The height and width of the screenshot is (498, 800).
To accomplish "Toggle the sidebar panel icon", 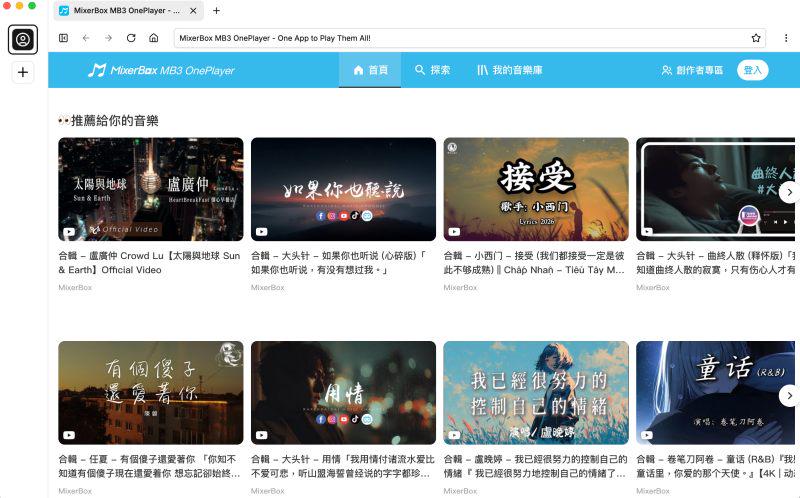I will click(x=64, y=38).
